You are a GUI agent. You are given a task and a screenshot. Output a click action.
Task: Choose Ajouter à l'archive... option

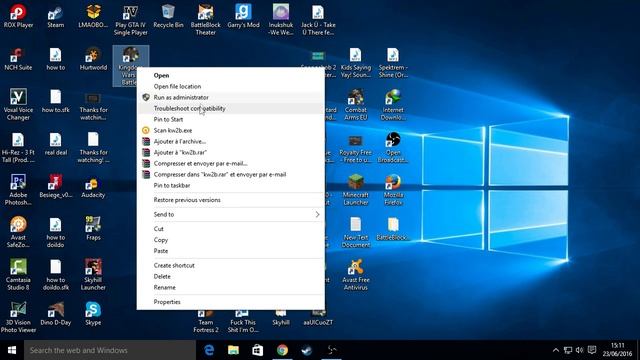231,141
